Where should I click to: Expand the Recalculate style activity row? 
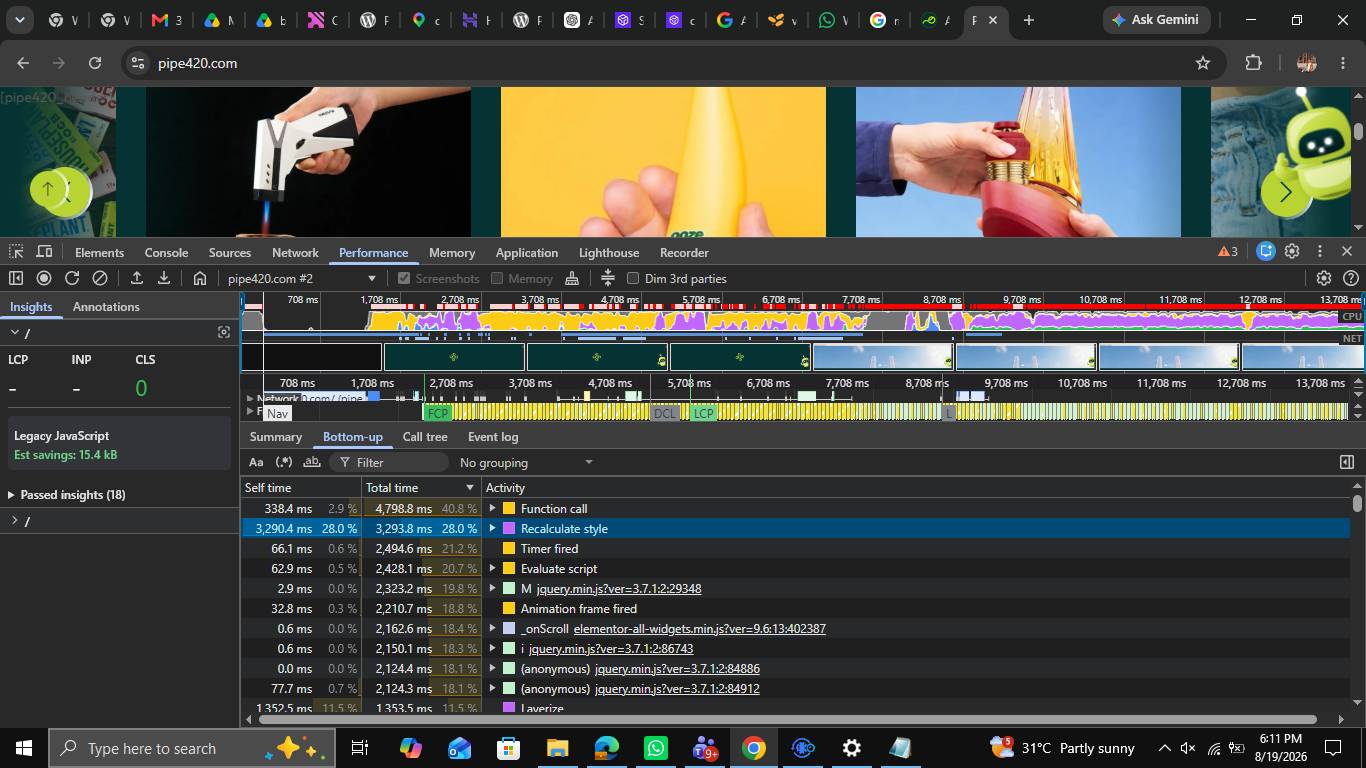(492, 528)
